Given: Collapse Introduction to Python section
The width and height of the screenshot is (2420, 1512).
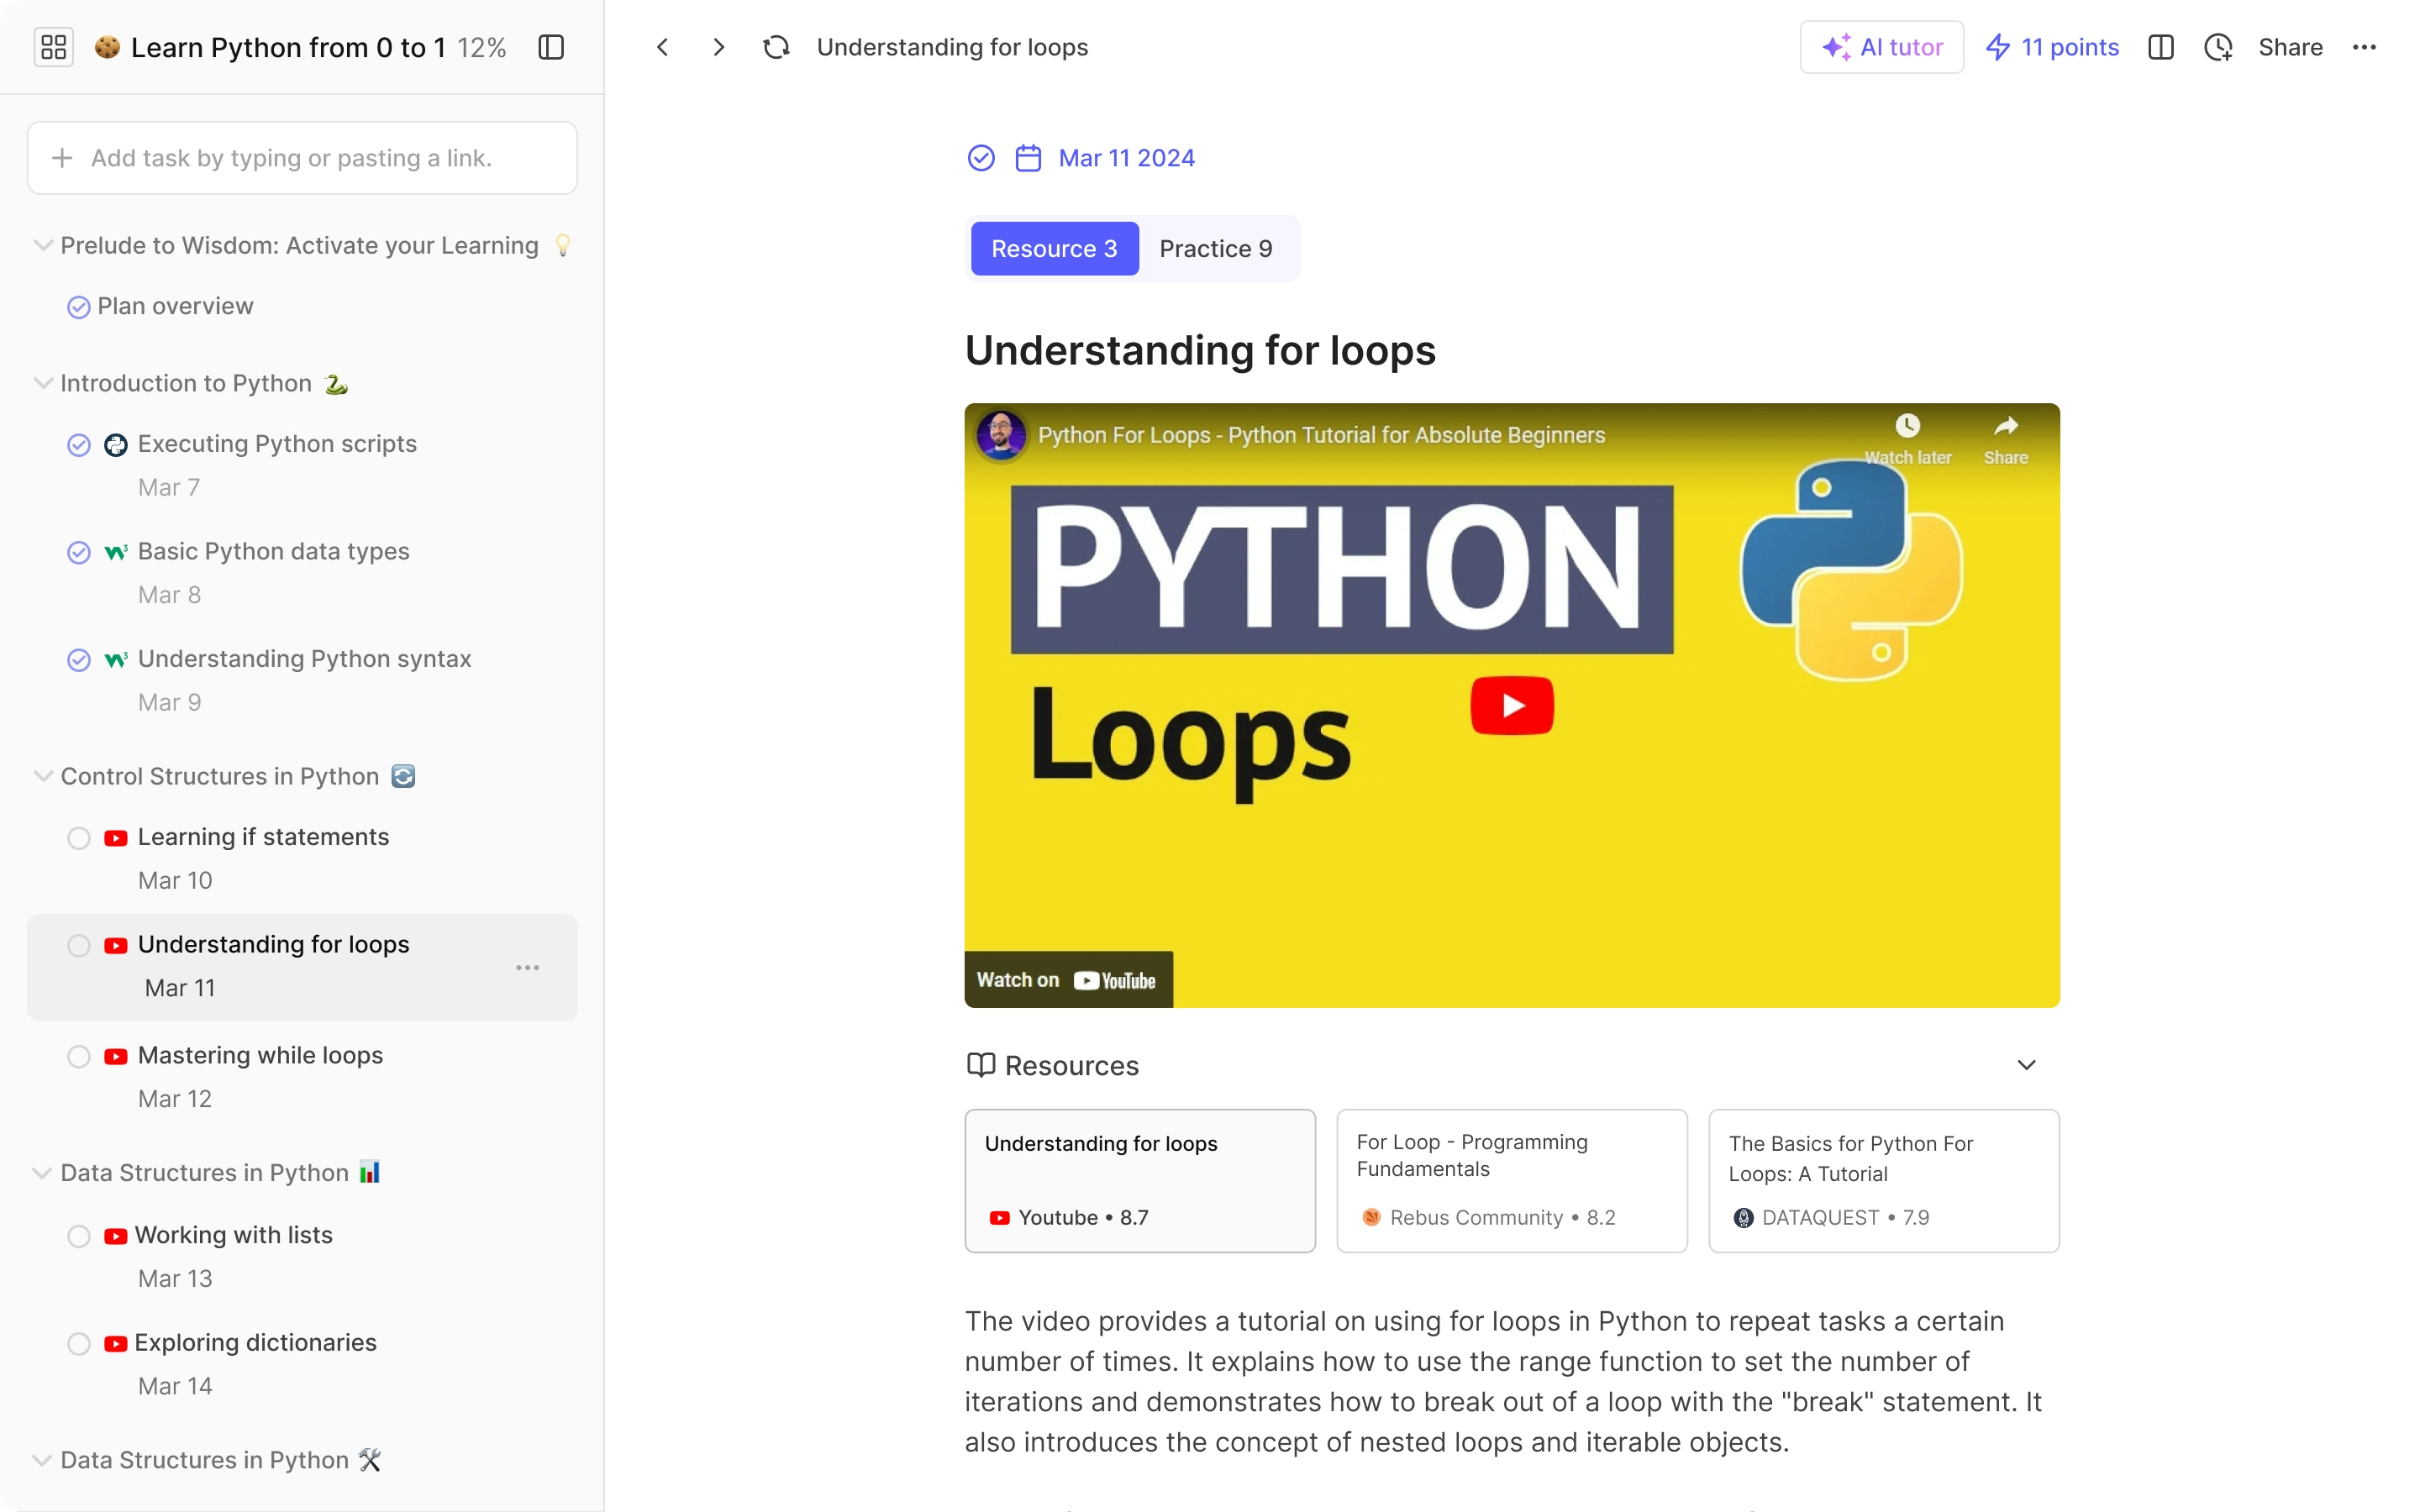Looking at the screenshot, I should 42,383.
